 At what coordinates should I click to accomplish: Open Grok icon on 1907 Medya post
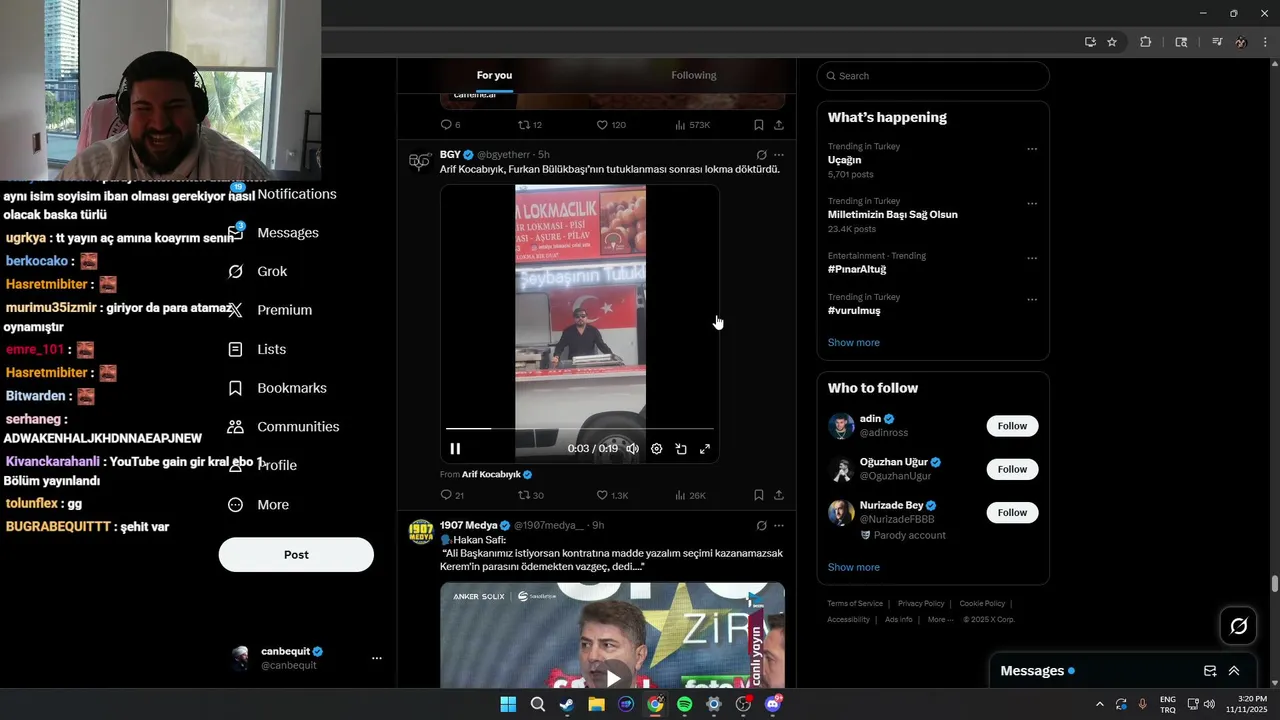761,525
